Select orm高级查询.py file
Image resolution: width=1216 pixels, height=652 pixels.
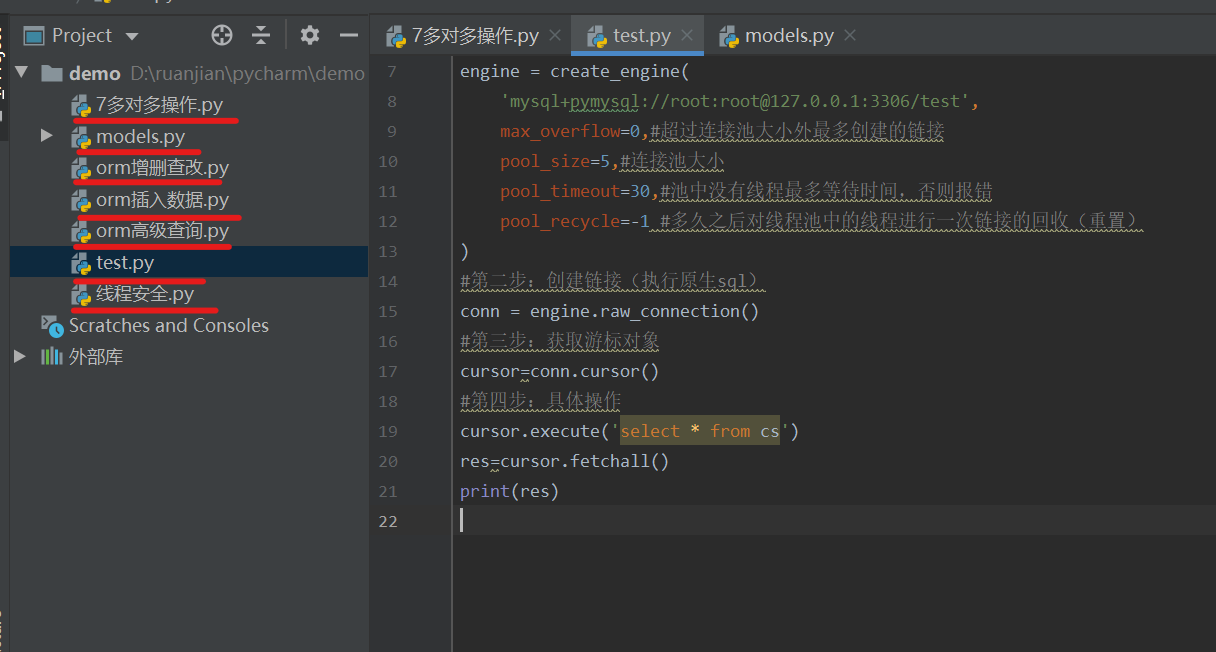click(162, 232)
